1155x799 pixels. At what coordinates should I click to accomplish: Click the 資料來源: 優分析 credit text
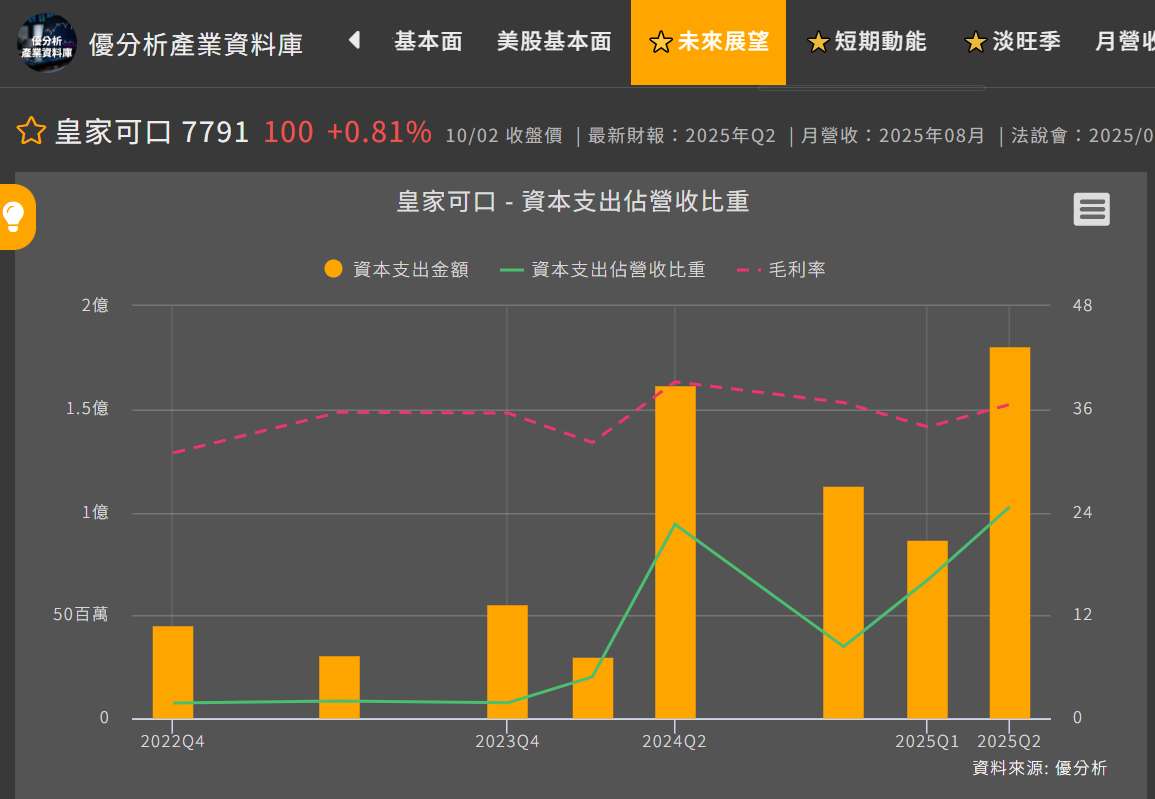[1039, 768]
